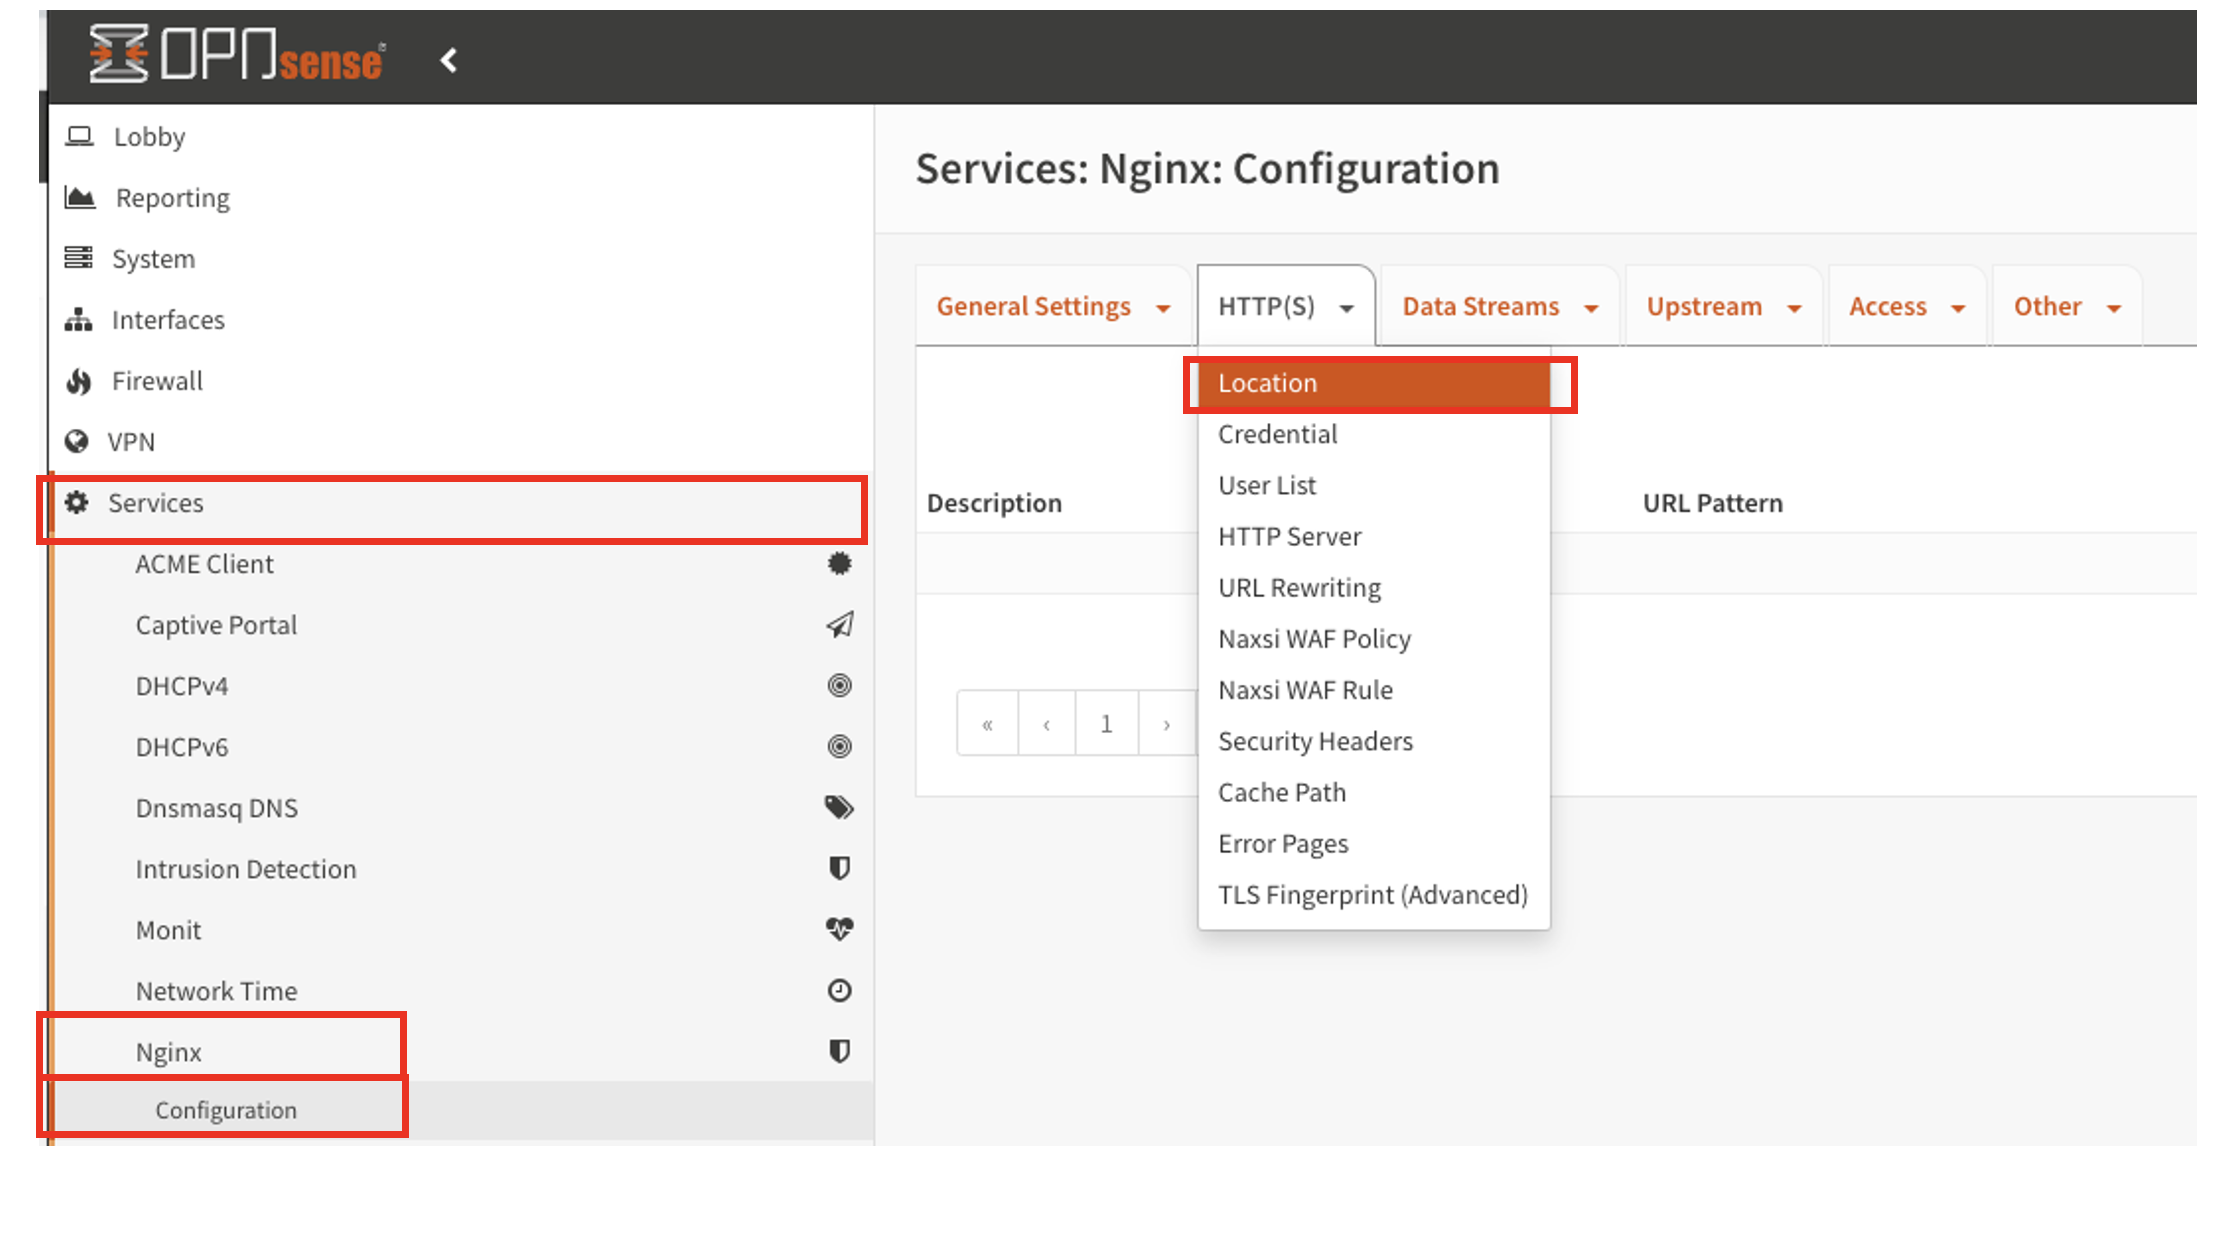Viewport: 2234px width, 1254px height.
Task: Click the OPNsense logo
Action: point(236,55)
